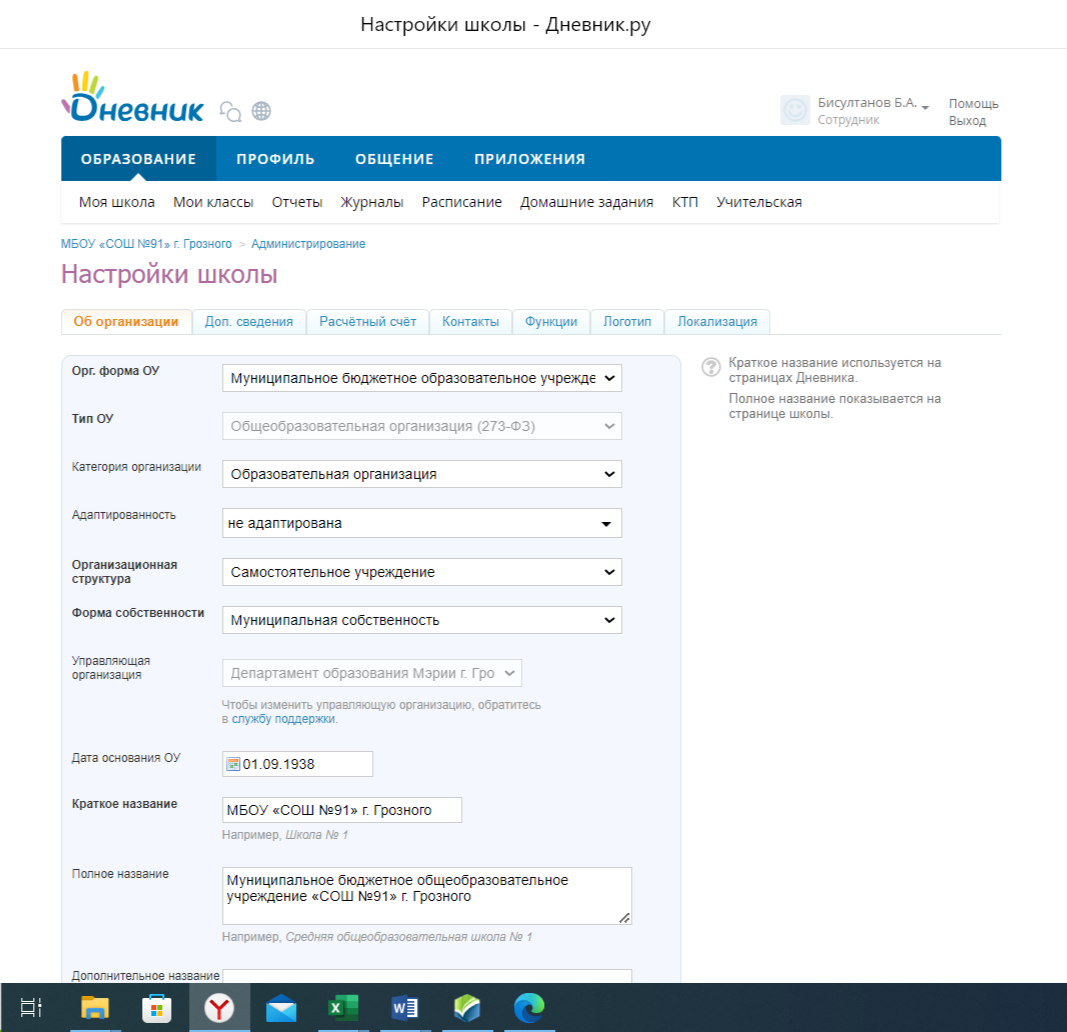Click the Выход logout link
The height and width of the screenshot is (1032, 1067).
[967, 121]
